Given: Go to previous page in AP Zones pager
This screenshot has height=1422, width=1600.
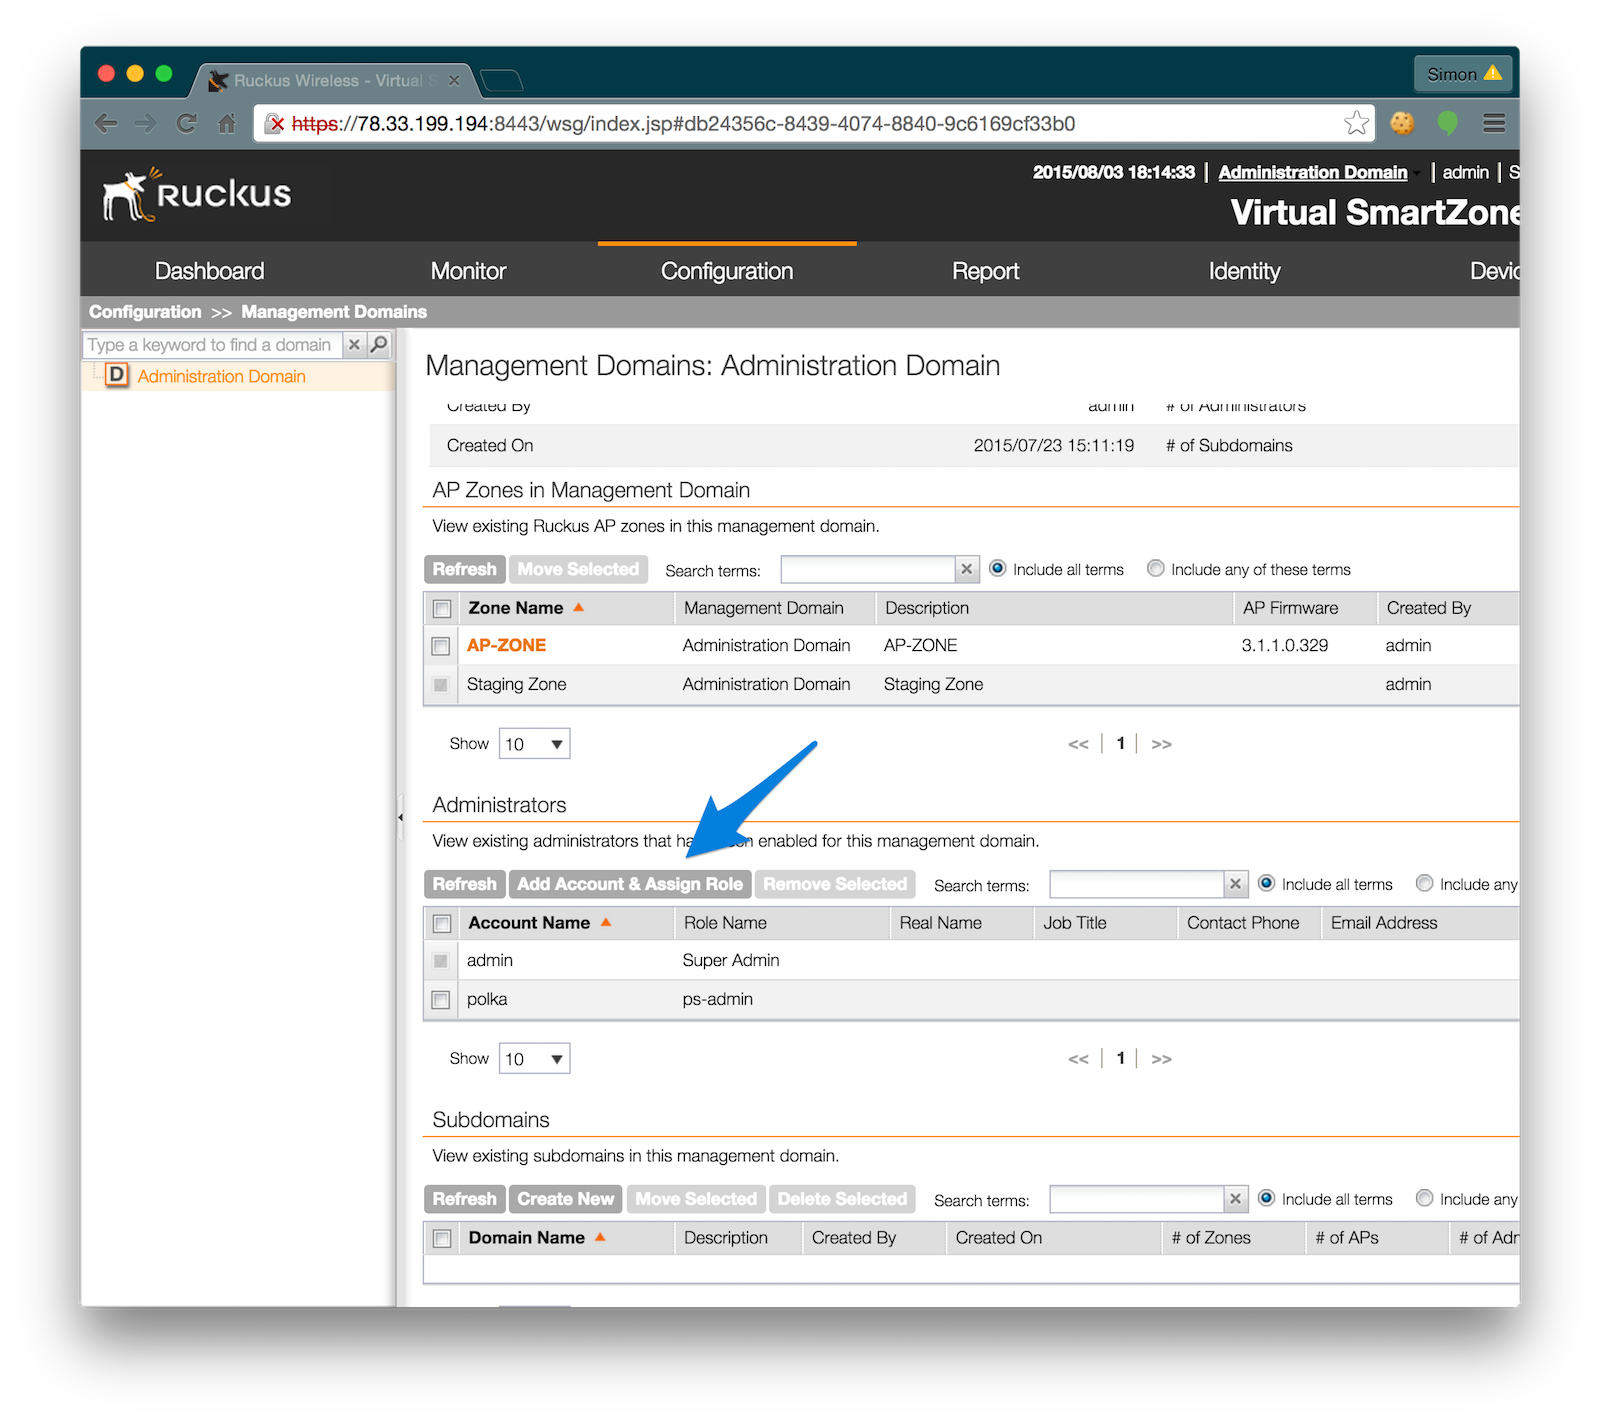Looking at the screenshot, I should (1078, 744).
